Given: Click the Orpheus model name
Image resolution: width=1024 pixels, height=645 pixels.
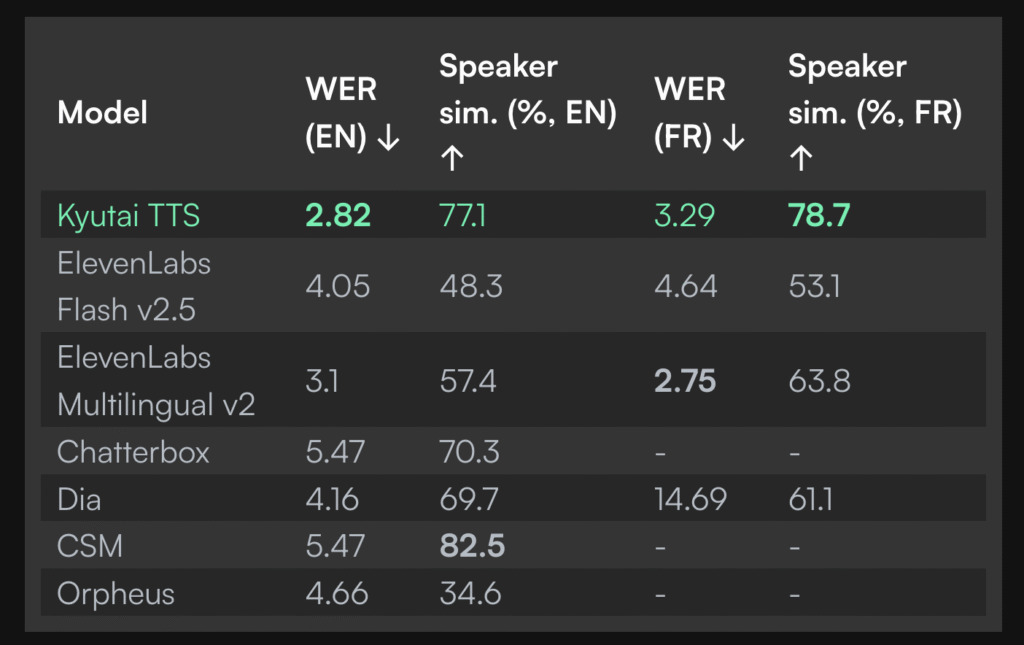Looking at the screenshot, I should pyautogui.click(x=116, y=594).
